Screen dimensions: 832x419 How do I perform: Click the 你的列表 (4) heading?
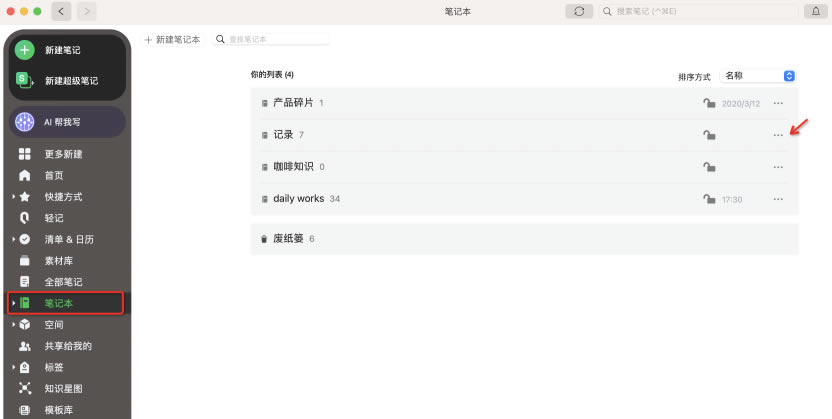pos(272,75)
